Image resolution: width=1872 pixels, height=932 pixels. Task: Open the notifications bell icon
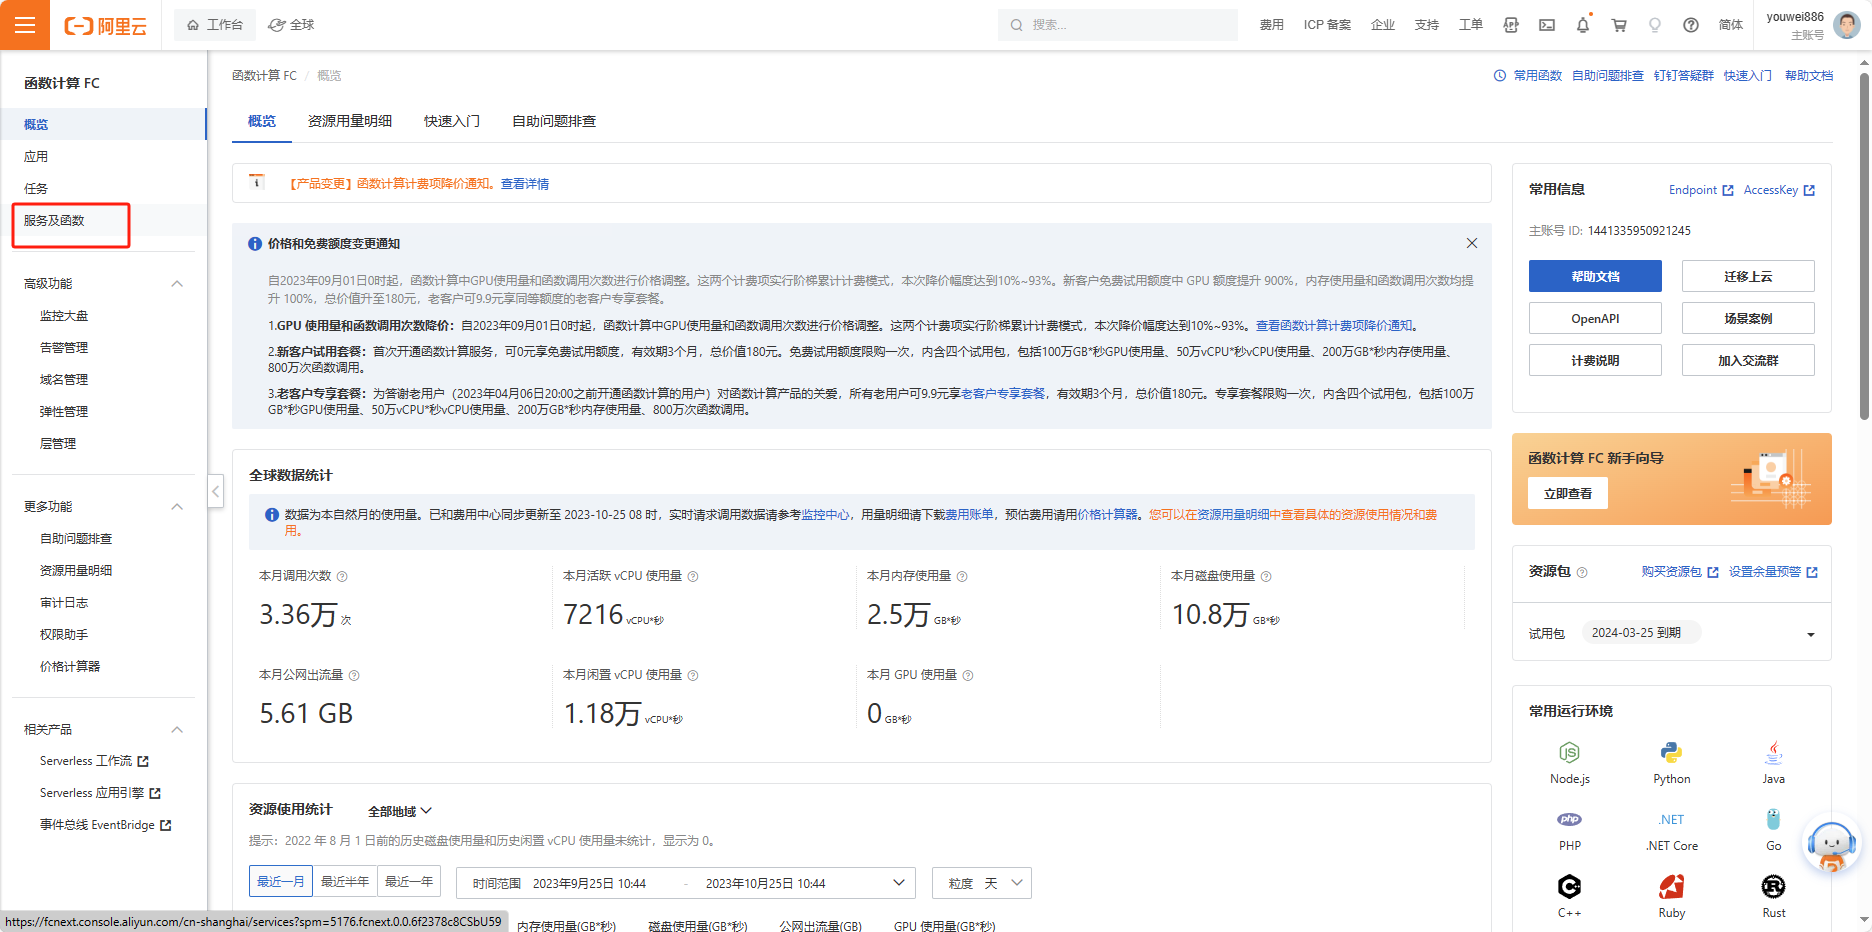pos(1583,25)
